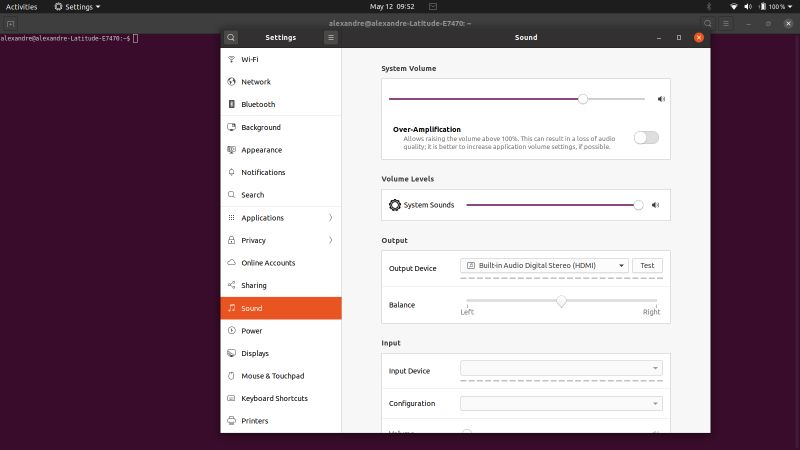Screen dimensions: 800x450
Task: Click the volume indicator in top bar
Action: pos(748,7)
